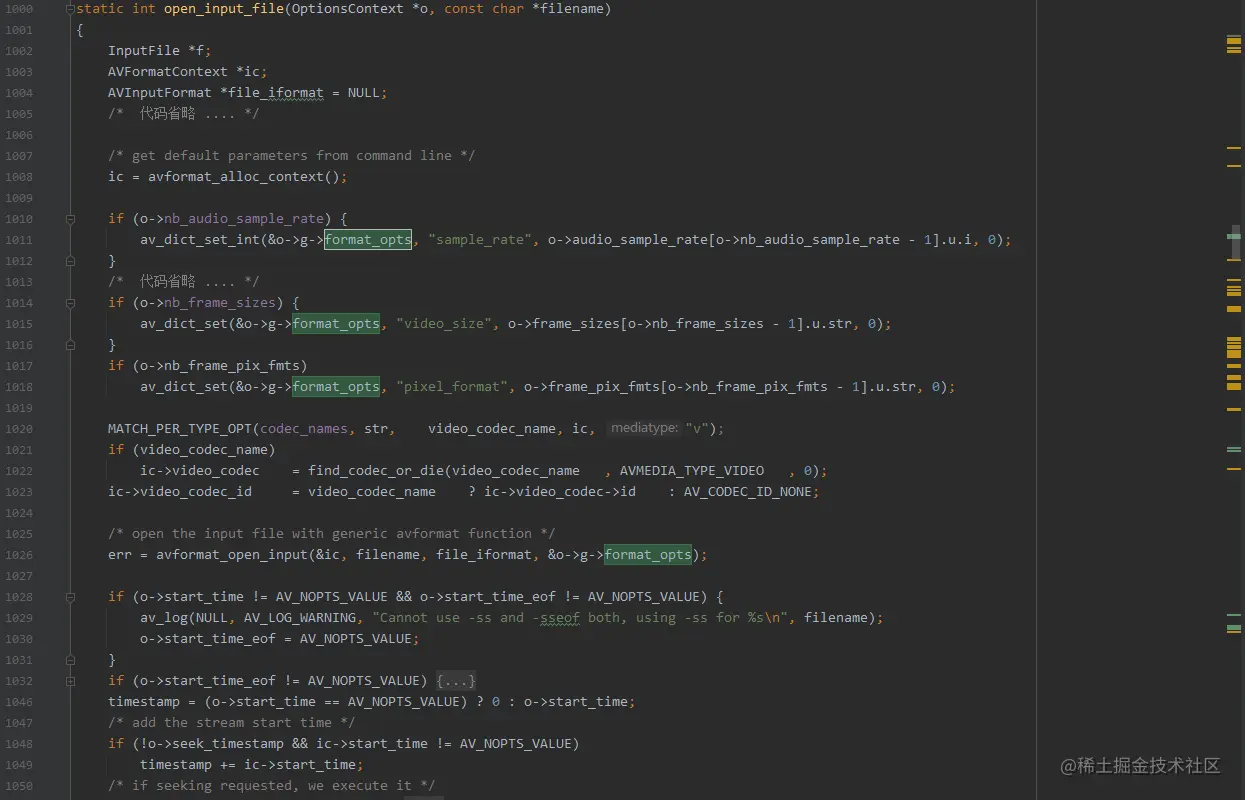Screen dimensions: 1245x800
Task: Expand the folded block at line 1032
Action: tap(70, 680)
